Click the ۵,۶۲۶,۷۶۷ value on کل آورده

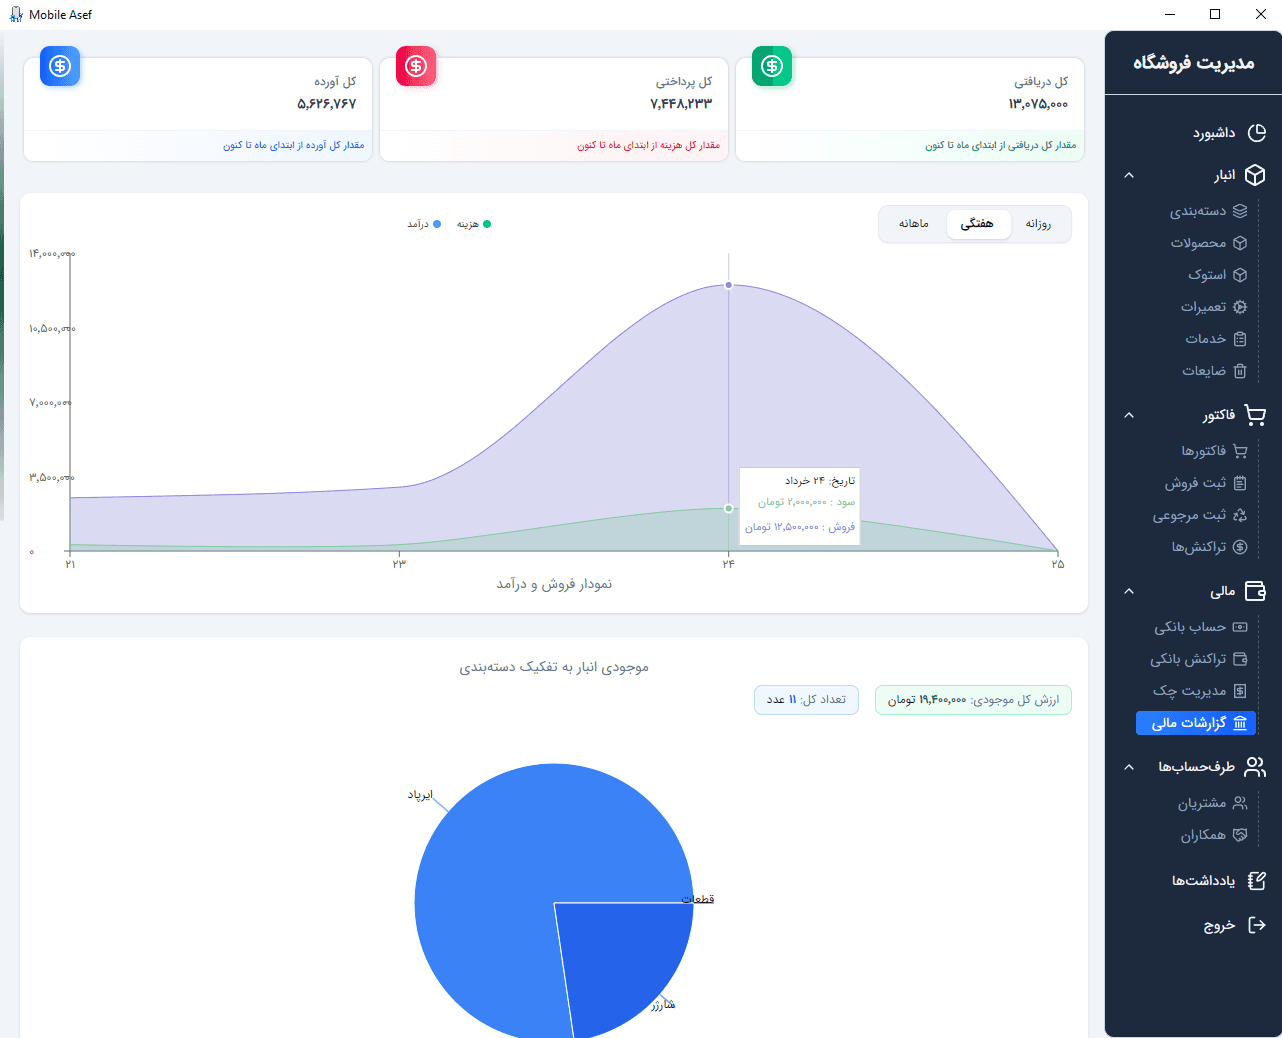pos(326,104)
